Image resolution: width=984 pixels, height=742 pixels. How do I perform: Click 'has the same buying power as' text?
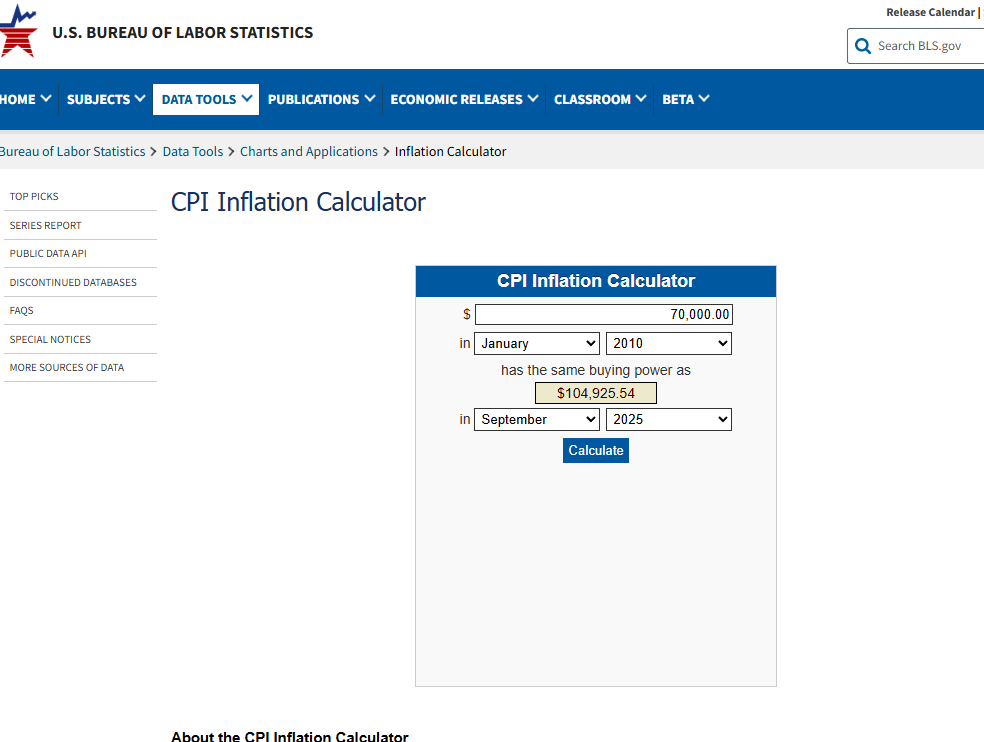tap(596, 370)
